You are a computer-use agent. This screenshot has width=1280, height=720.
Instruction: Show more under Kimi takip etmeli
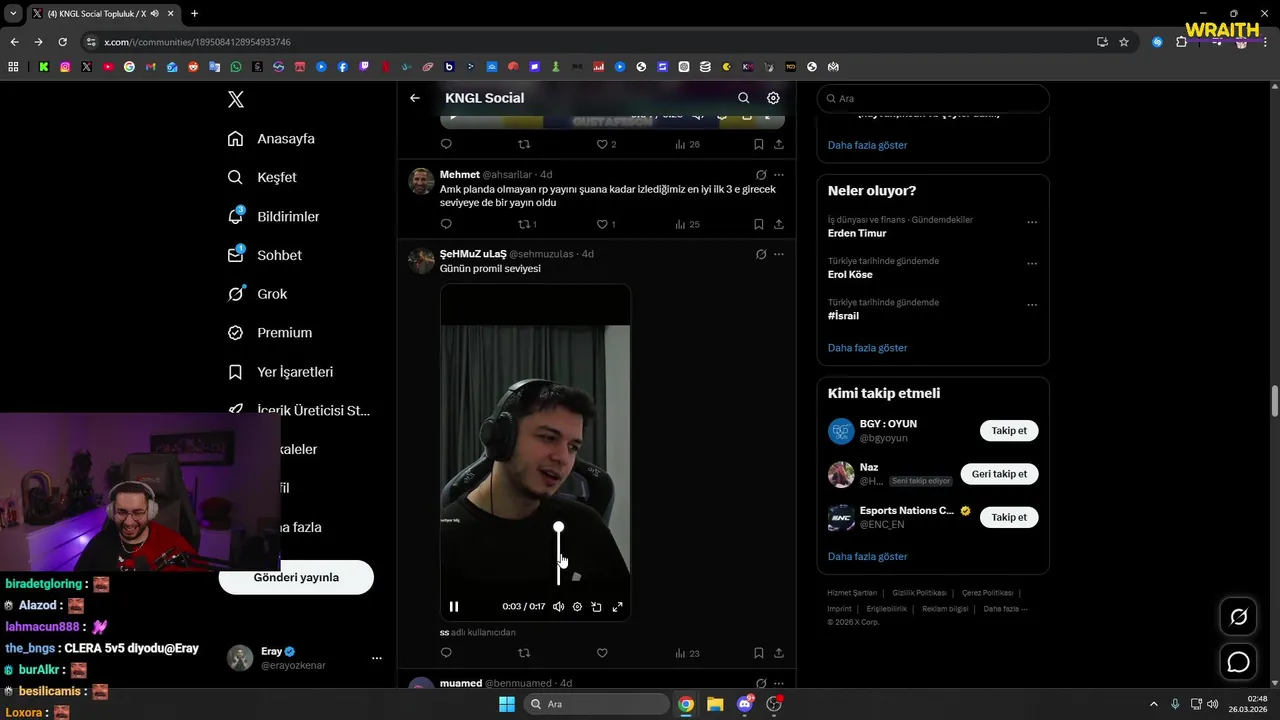click(867, 556)
